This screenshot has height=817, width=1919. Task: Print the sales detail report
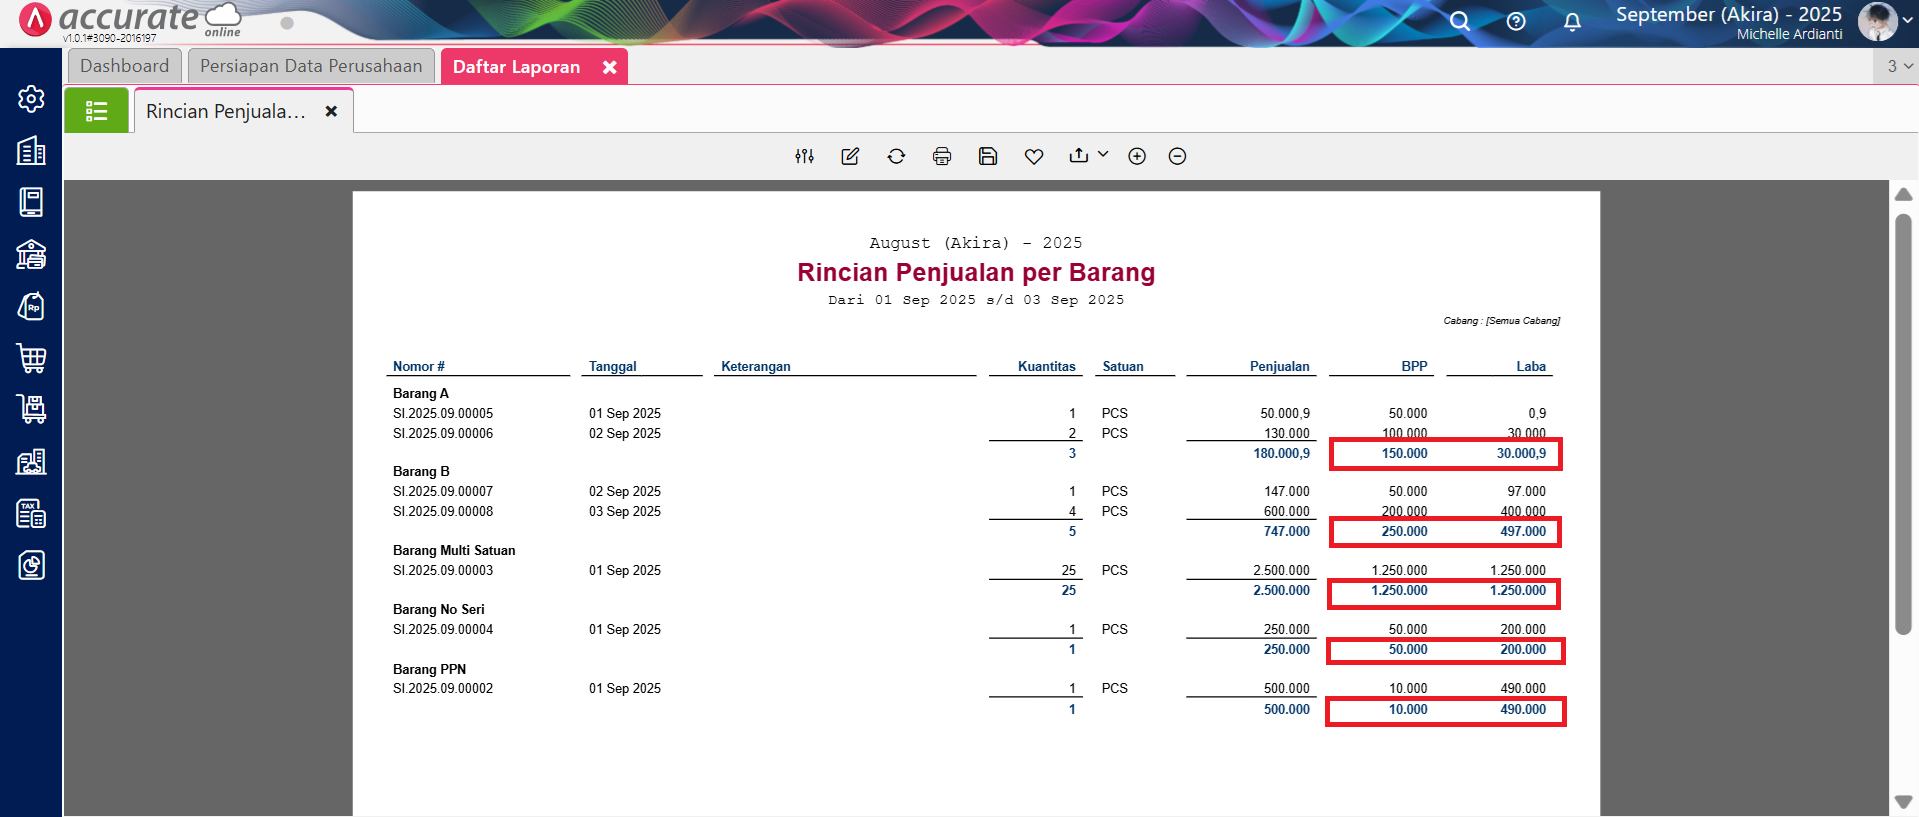[x=942, y=156]
